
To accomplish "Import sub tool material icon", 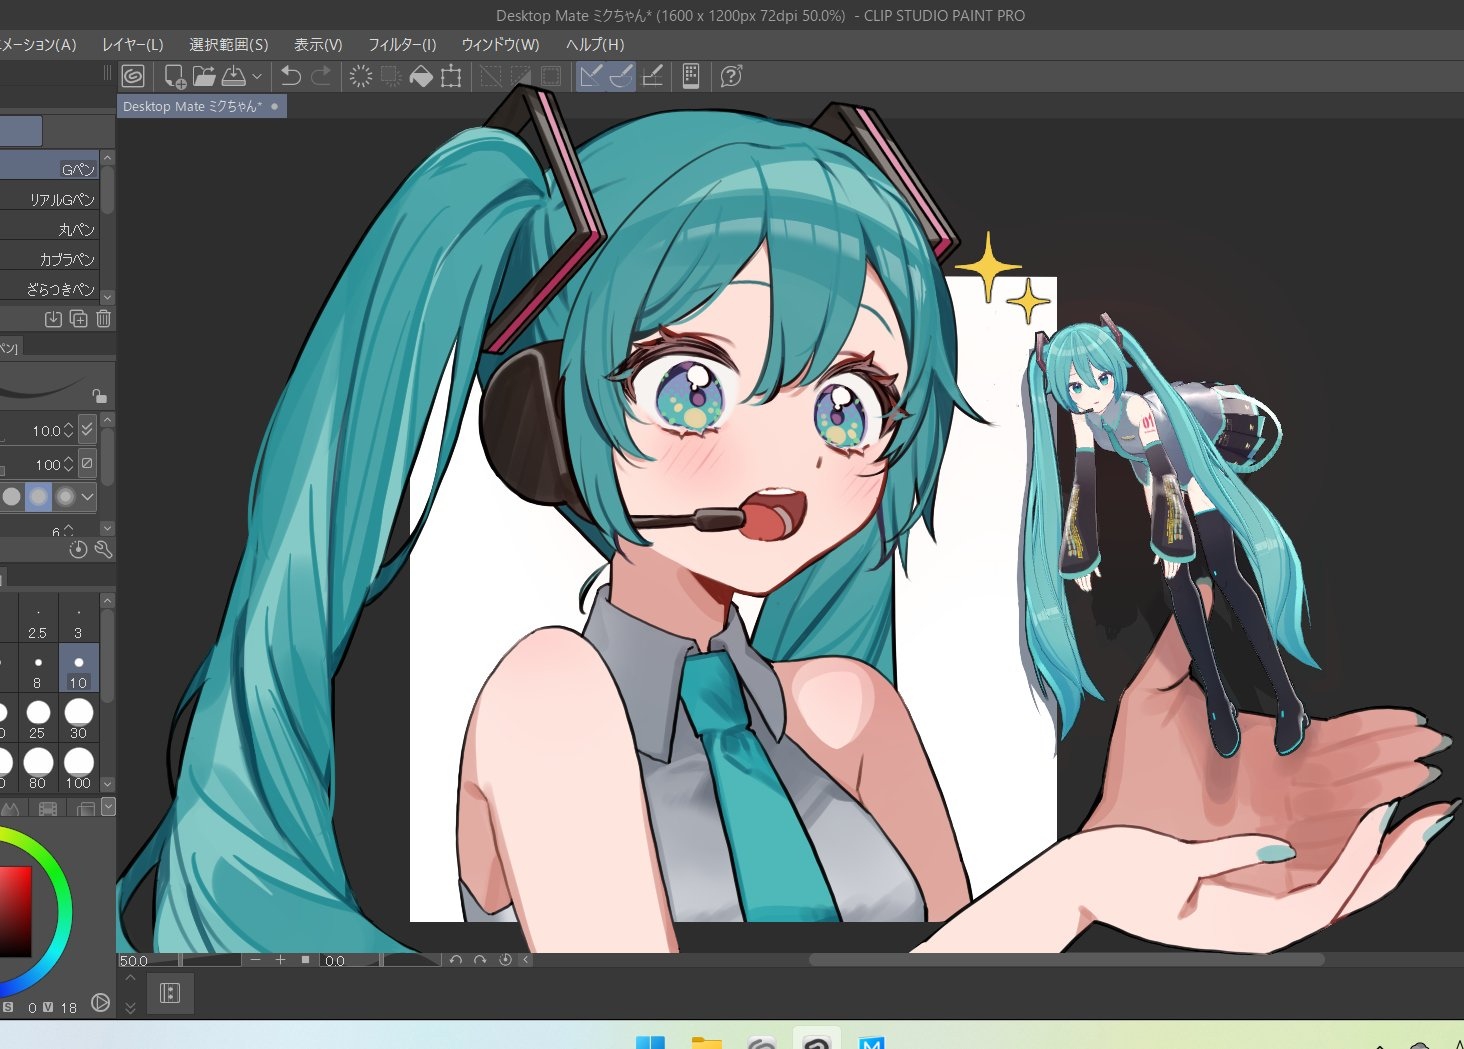I will click(53, 319).
